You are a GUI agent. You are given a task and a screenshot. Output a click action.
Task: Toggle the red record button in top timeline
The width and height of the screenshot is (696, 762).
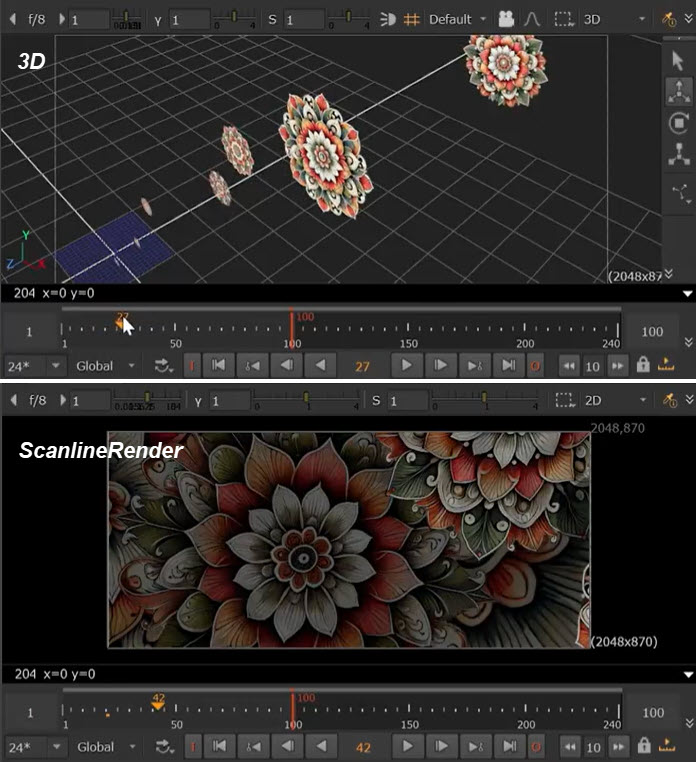pos(536,366)
